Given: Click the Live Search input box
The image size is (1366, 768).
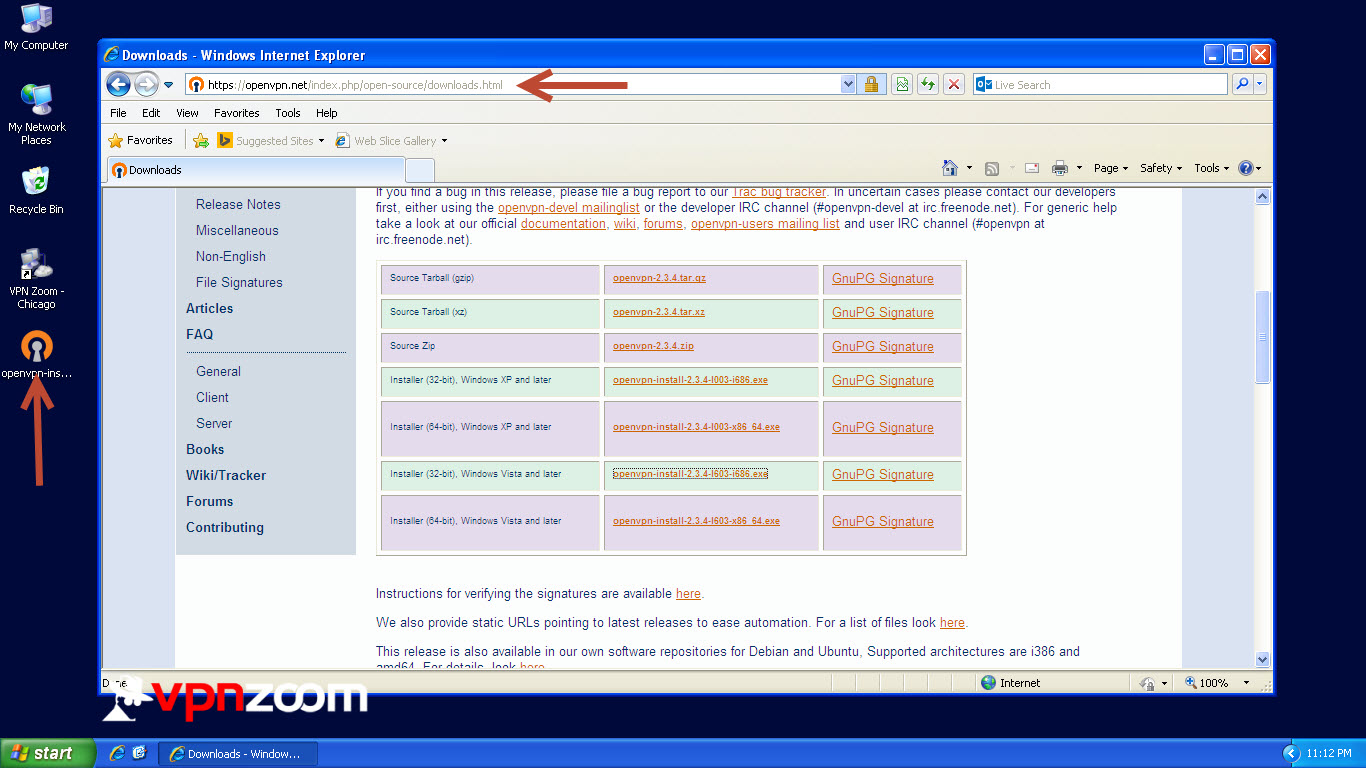Looking at the screenshot, I should point(1100,85).
